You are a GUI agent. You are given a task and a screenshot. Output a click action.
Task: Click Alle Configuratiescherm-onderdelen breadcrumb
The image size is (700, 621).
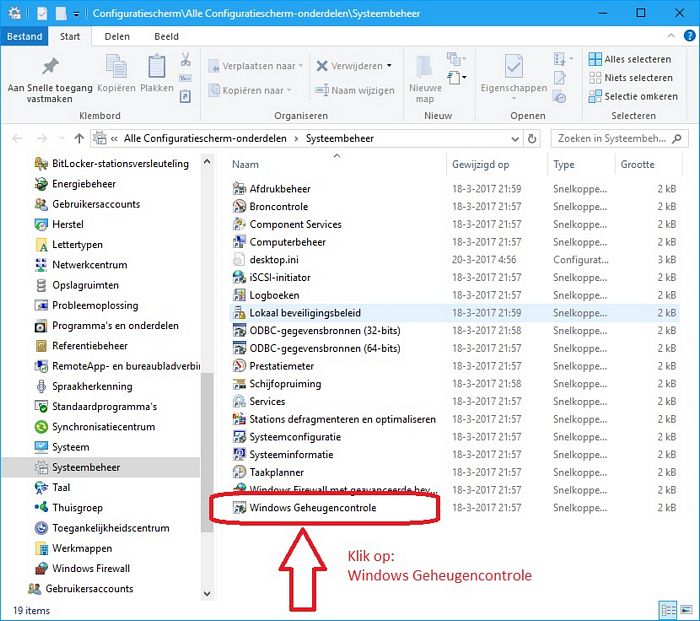point(205,139)
